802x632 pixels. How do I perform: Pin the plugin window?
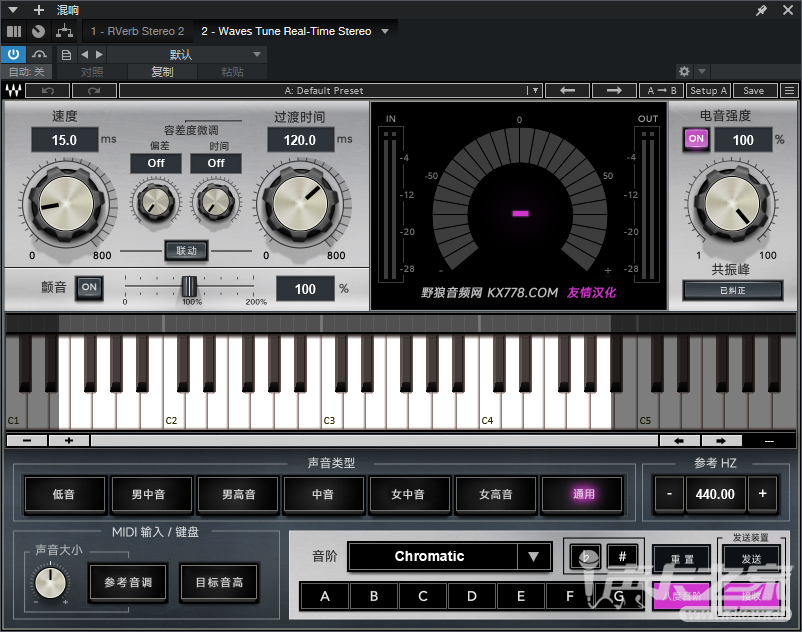click(762, 10)
